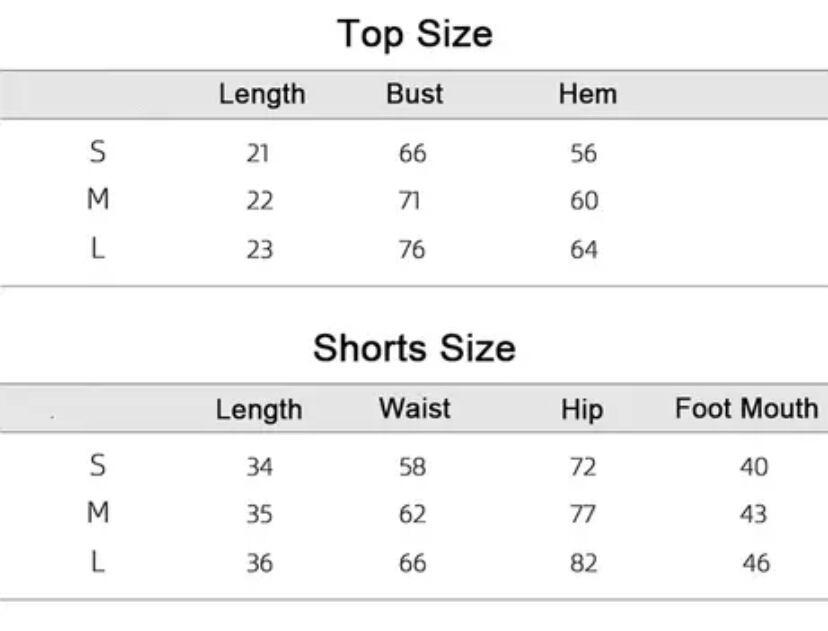Select the Bust column header
Viewport: 828px width, 631px height.
(414, 95)
